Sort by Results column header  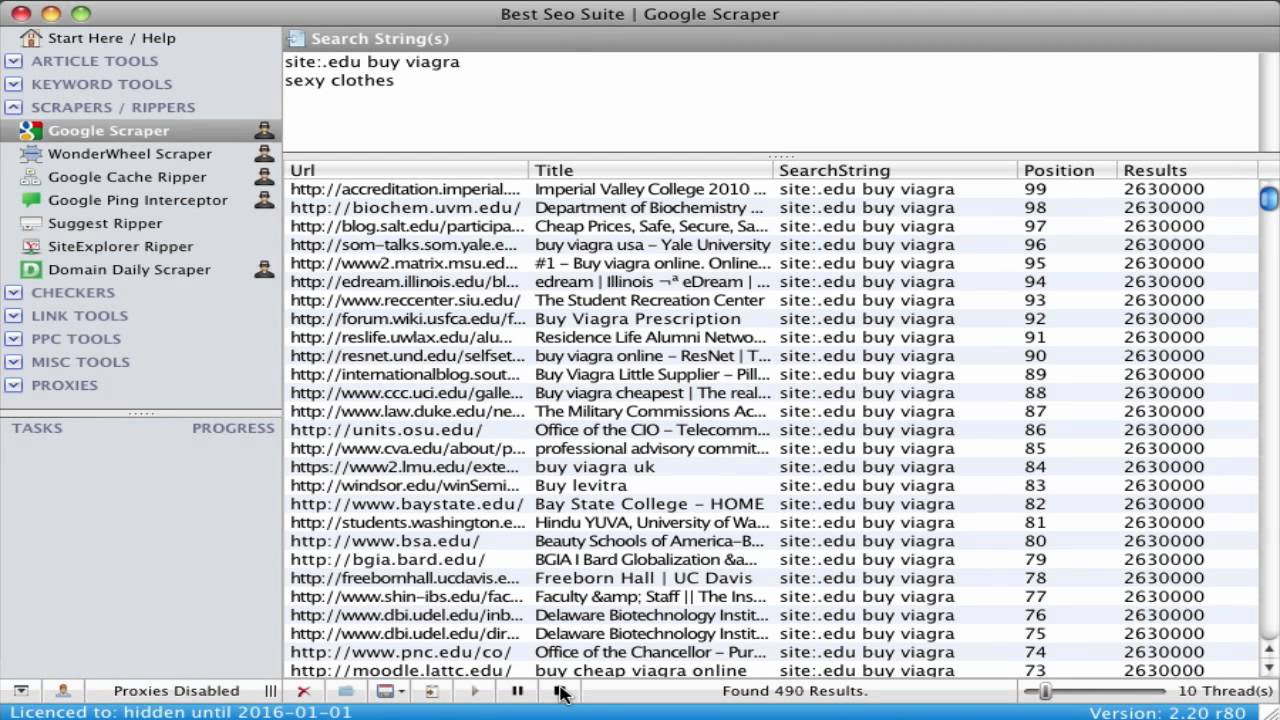[1187, 171]
